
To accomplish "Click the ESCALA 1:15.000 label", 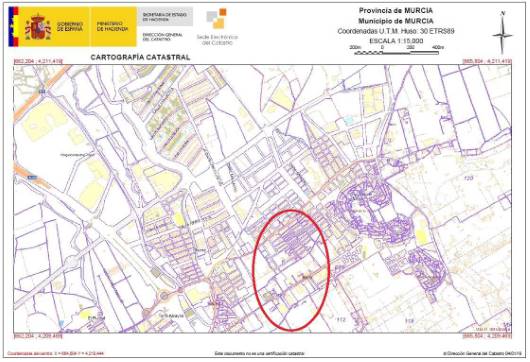I will pyautogui.click(x=396, y=41).
